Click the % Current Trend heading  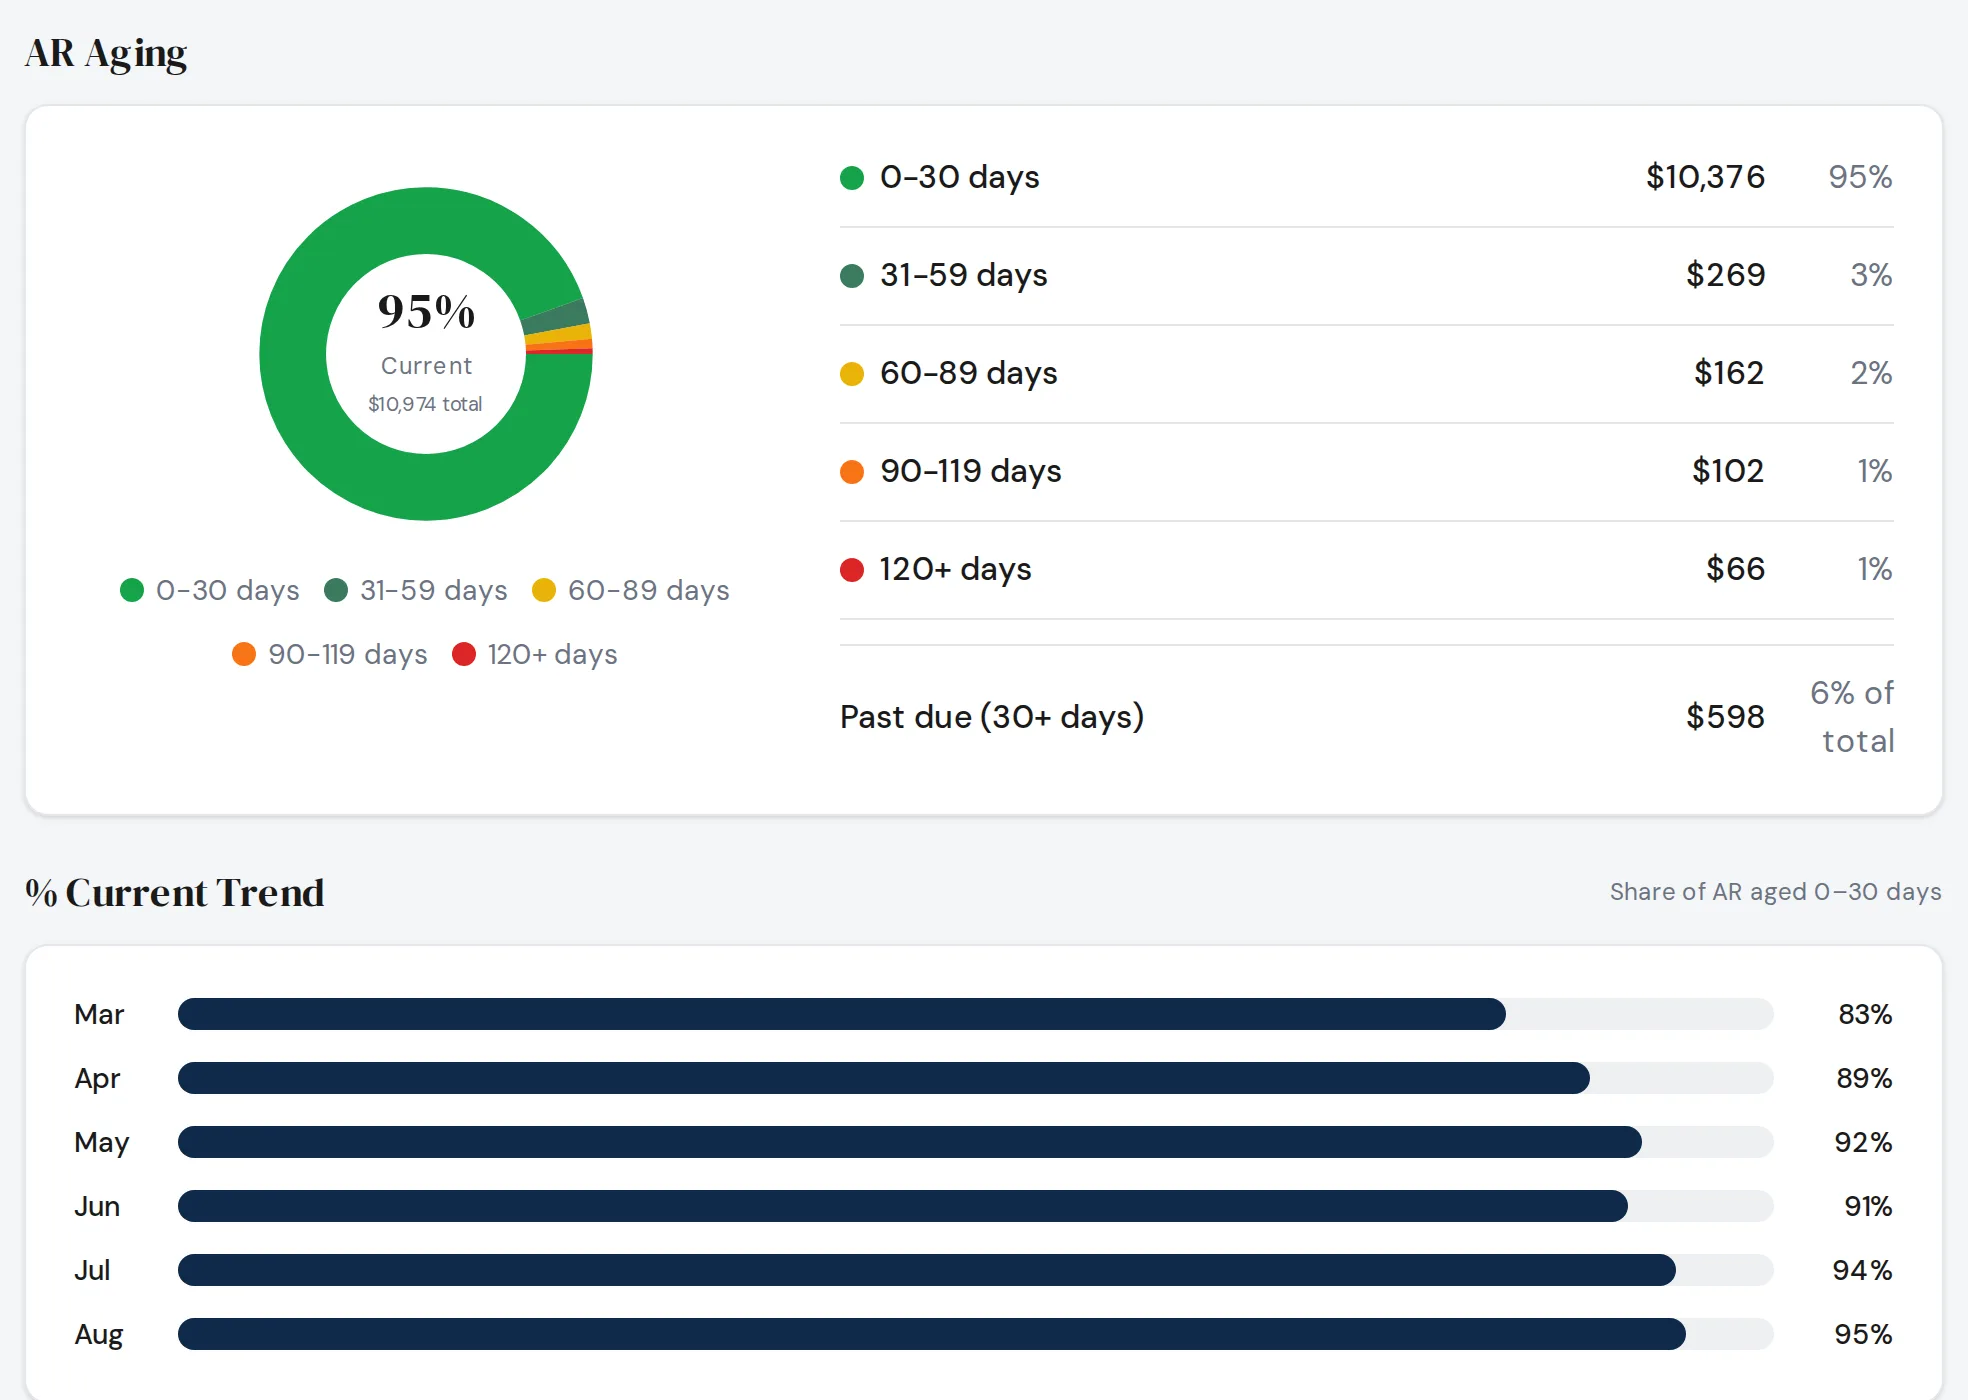pos(175,892)
